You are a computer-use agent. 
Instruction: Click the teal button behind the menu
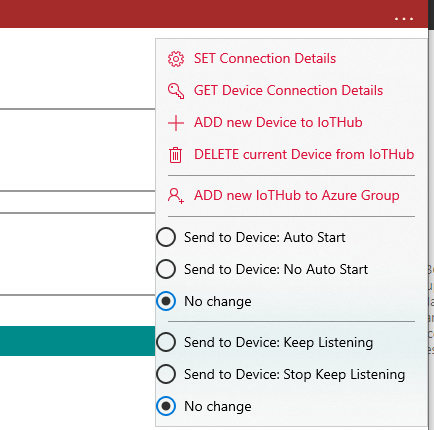pos(78,341)
